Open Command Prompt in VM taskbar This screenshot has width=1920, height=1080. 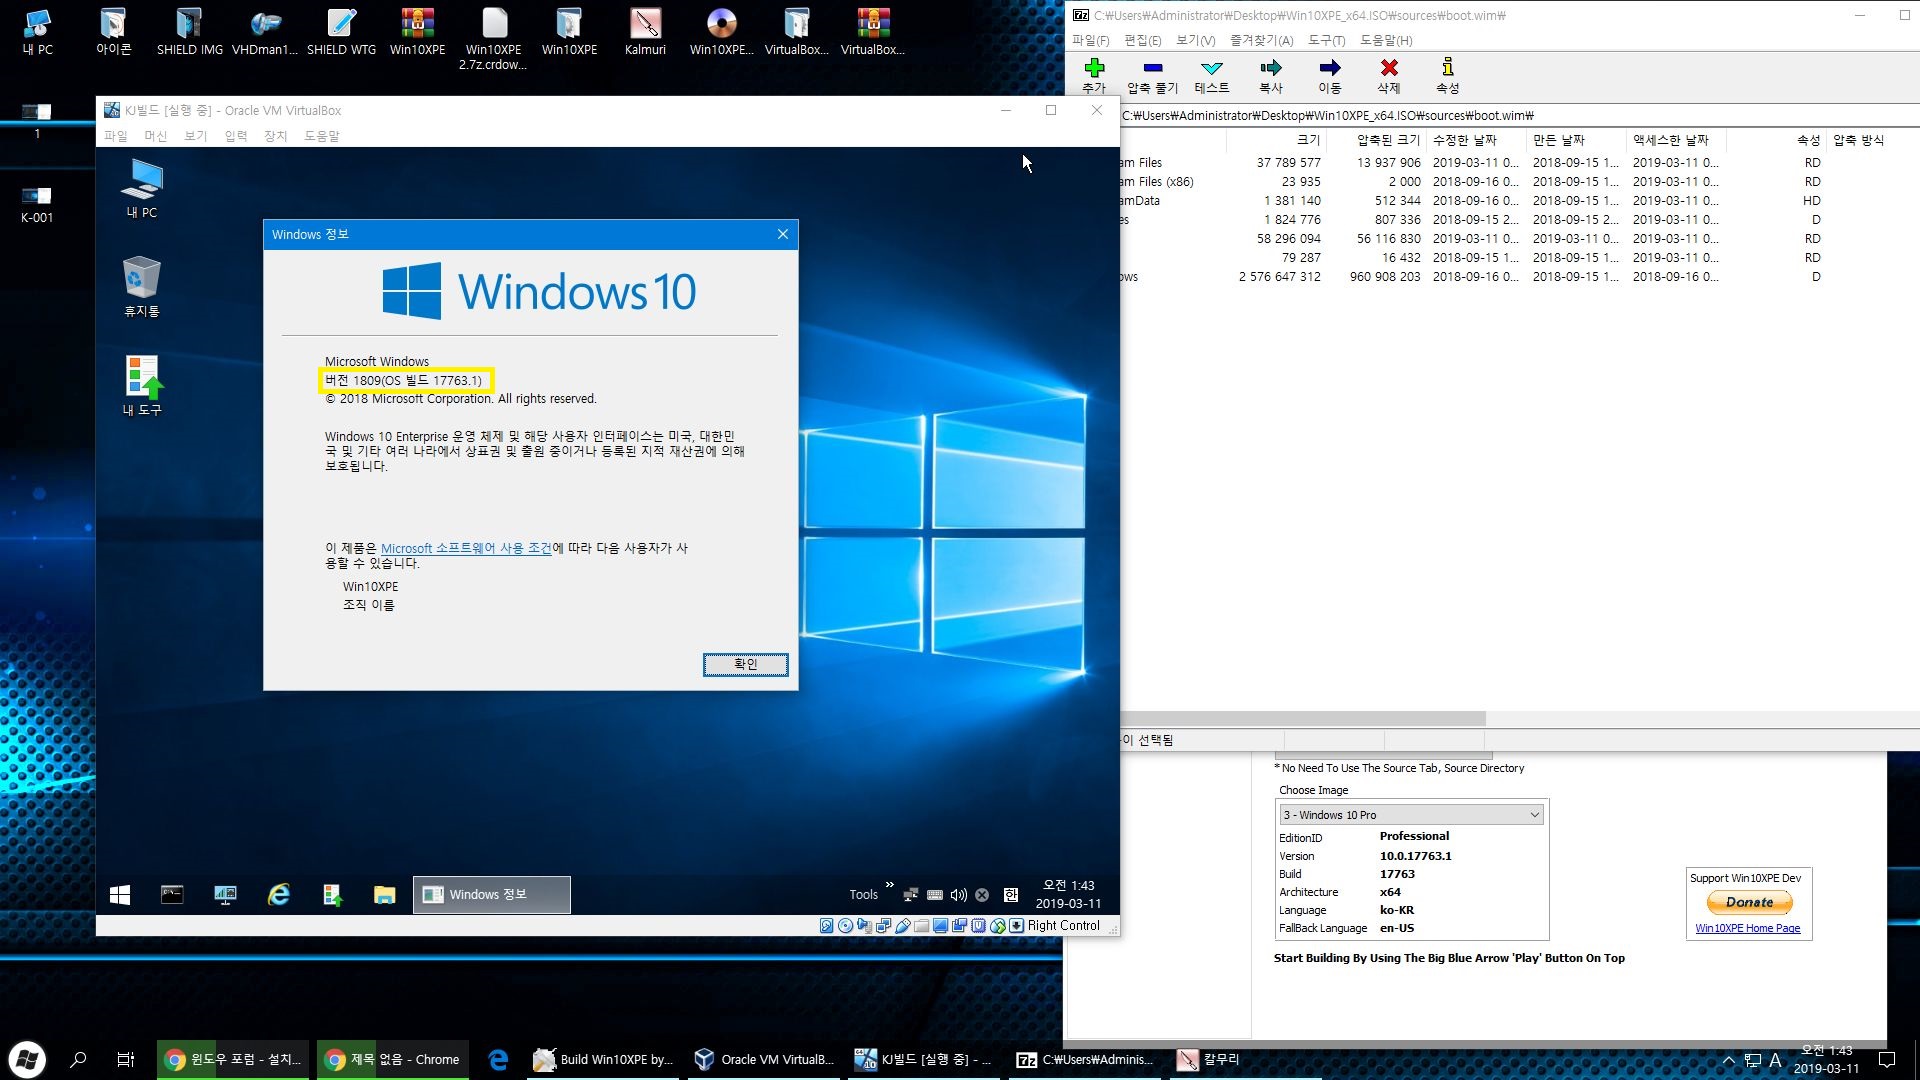[x=172, y=895]
